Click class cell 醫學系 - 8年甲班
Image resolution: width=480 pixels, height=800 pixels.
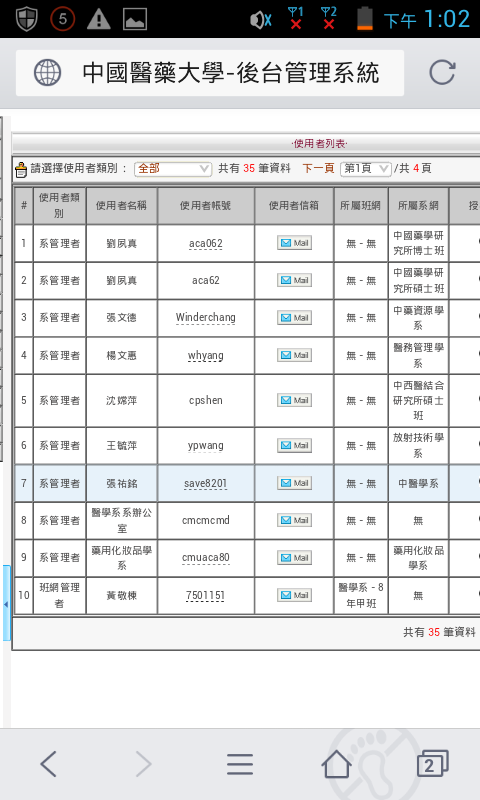click(x=361, y=595)
